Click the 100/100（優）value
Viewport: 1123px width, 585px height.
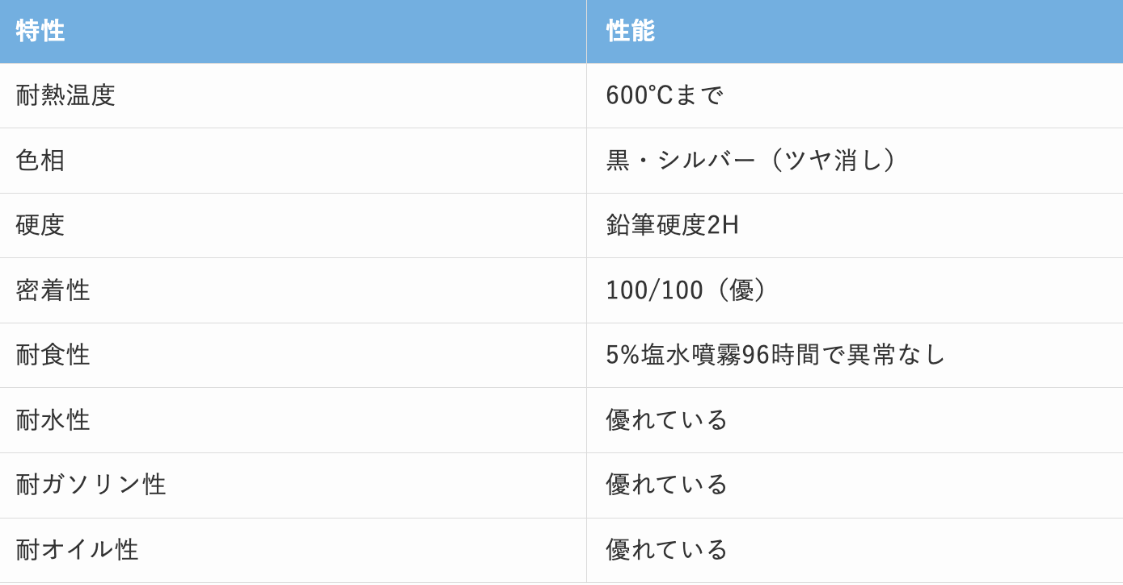[x=686, y=291]
